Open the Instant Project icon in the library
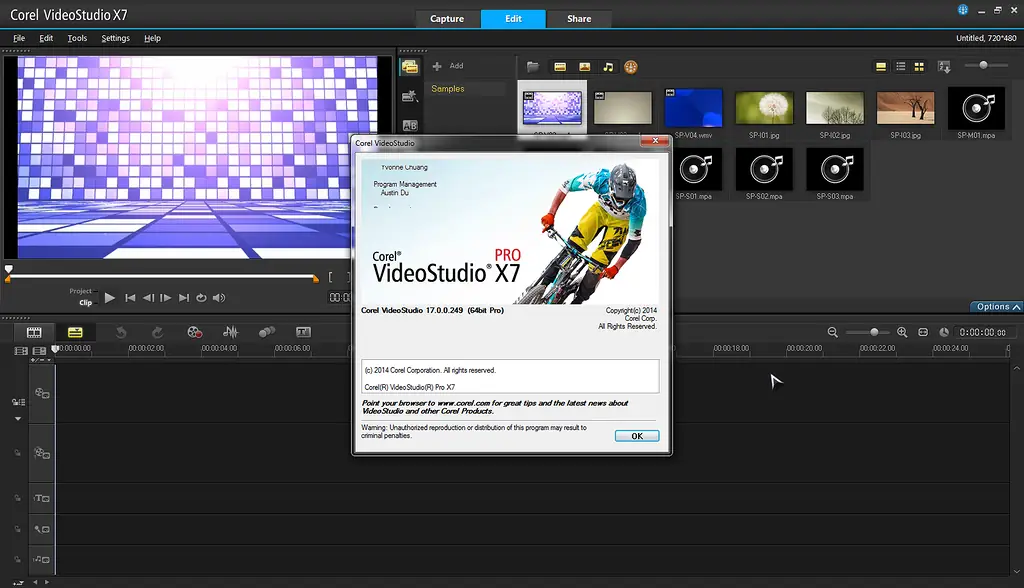The height and width of the screenshot is (588, 1024). pyautogui.click(x=632, y=66)
